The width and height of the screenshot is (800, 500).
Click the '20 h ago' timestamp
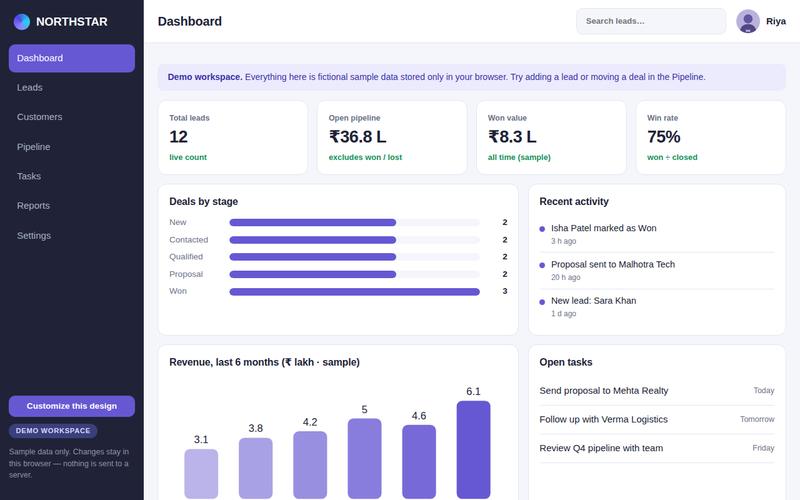point(565,277)
